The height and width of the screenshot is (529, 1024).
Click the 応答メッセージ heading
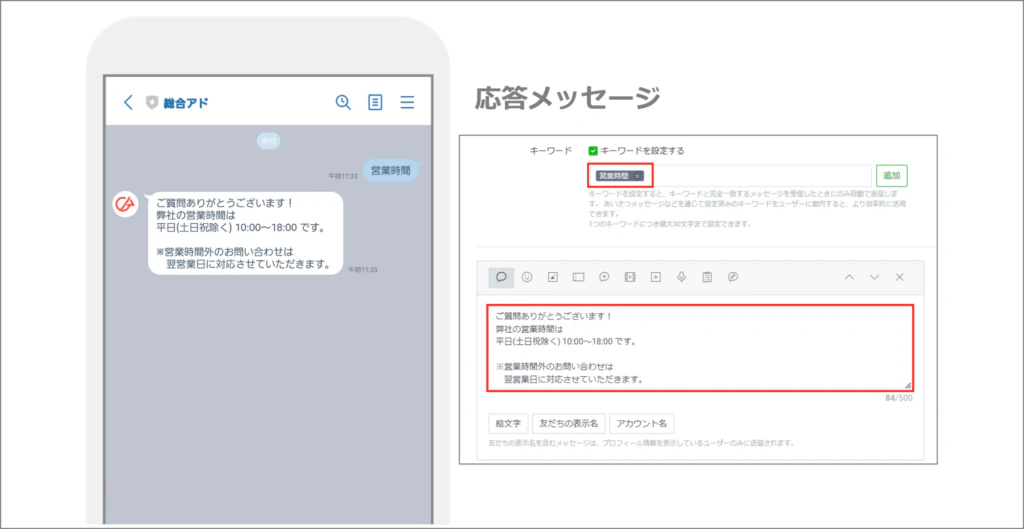point(566,99)
